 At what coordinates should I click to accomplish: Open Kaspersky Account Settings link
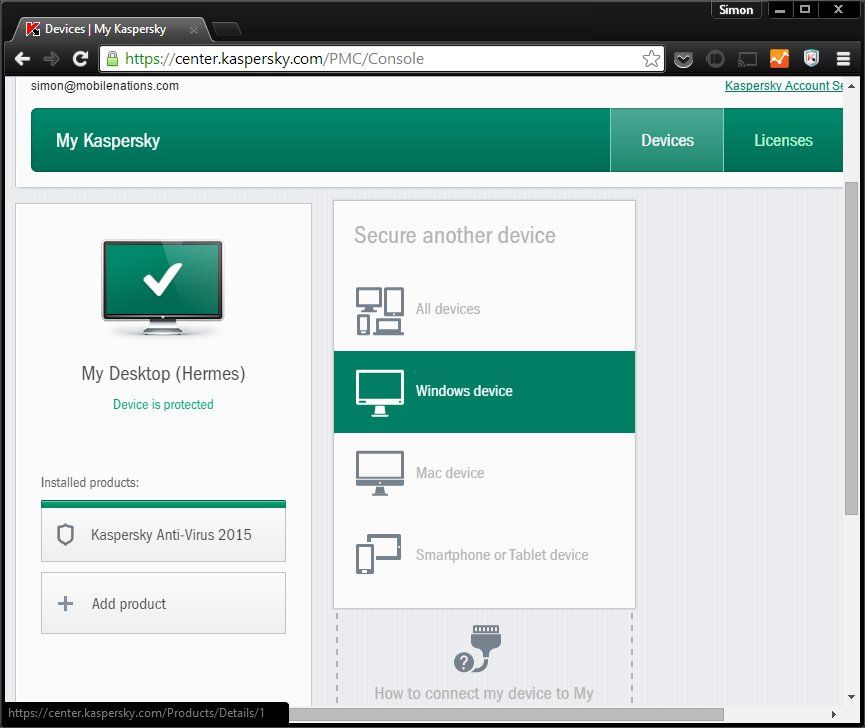coord(783,85)
